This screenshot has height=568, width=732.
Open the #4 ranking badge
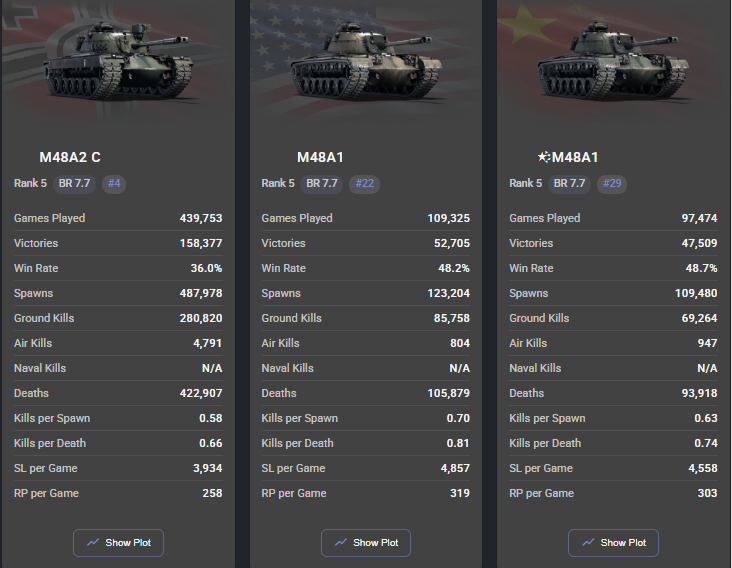(x=114, y=183)
